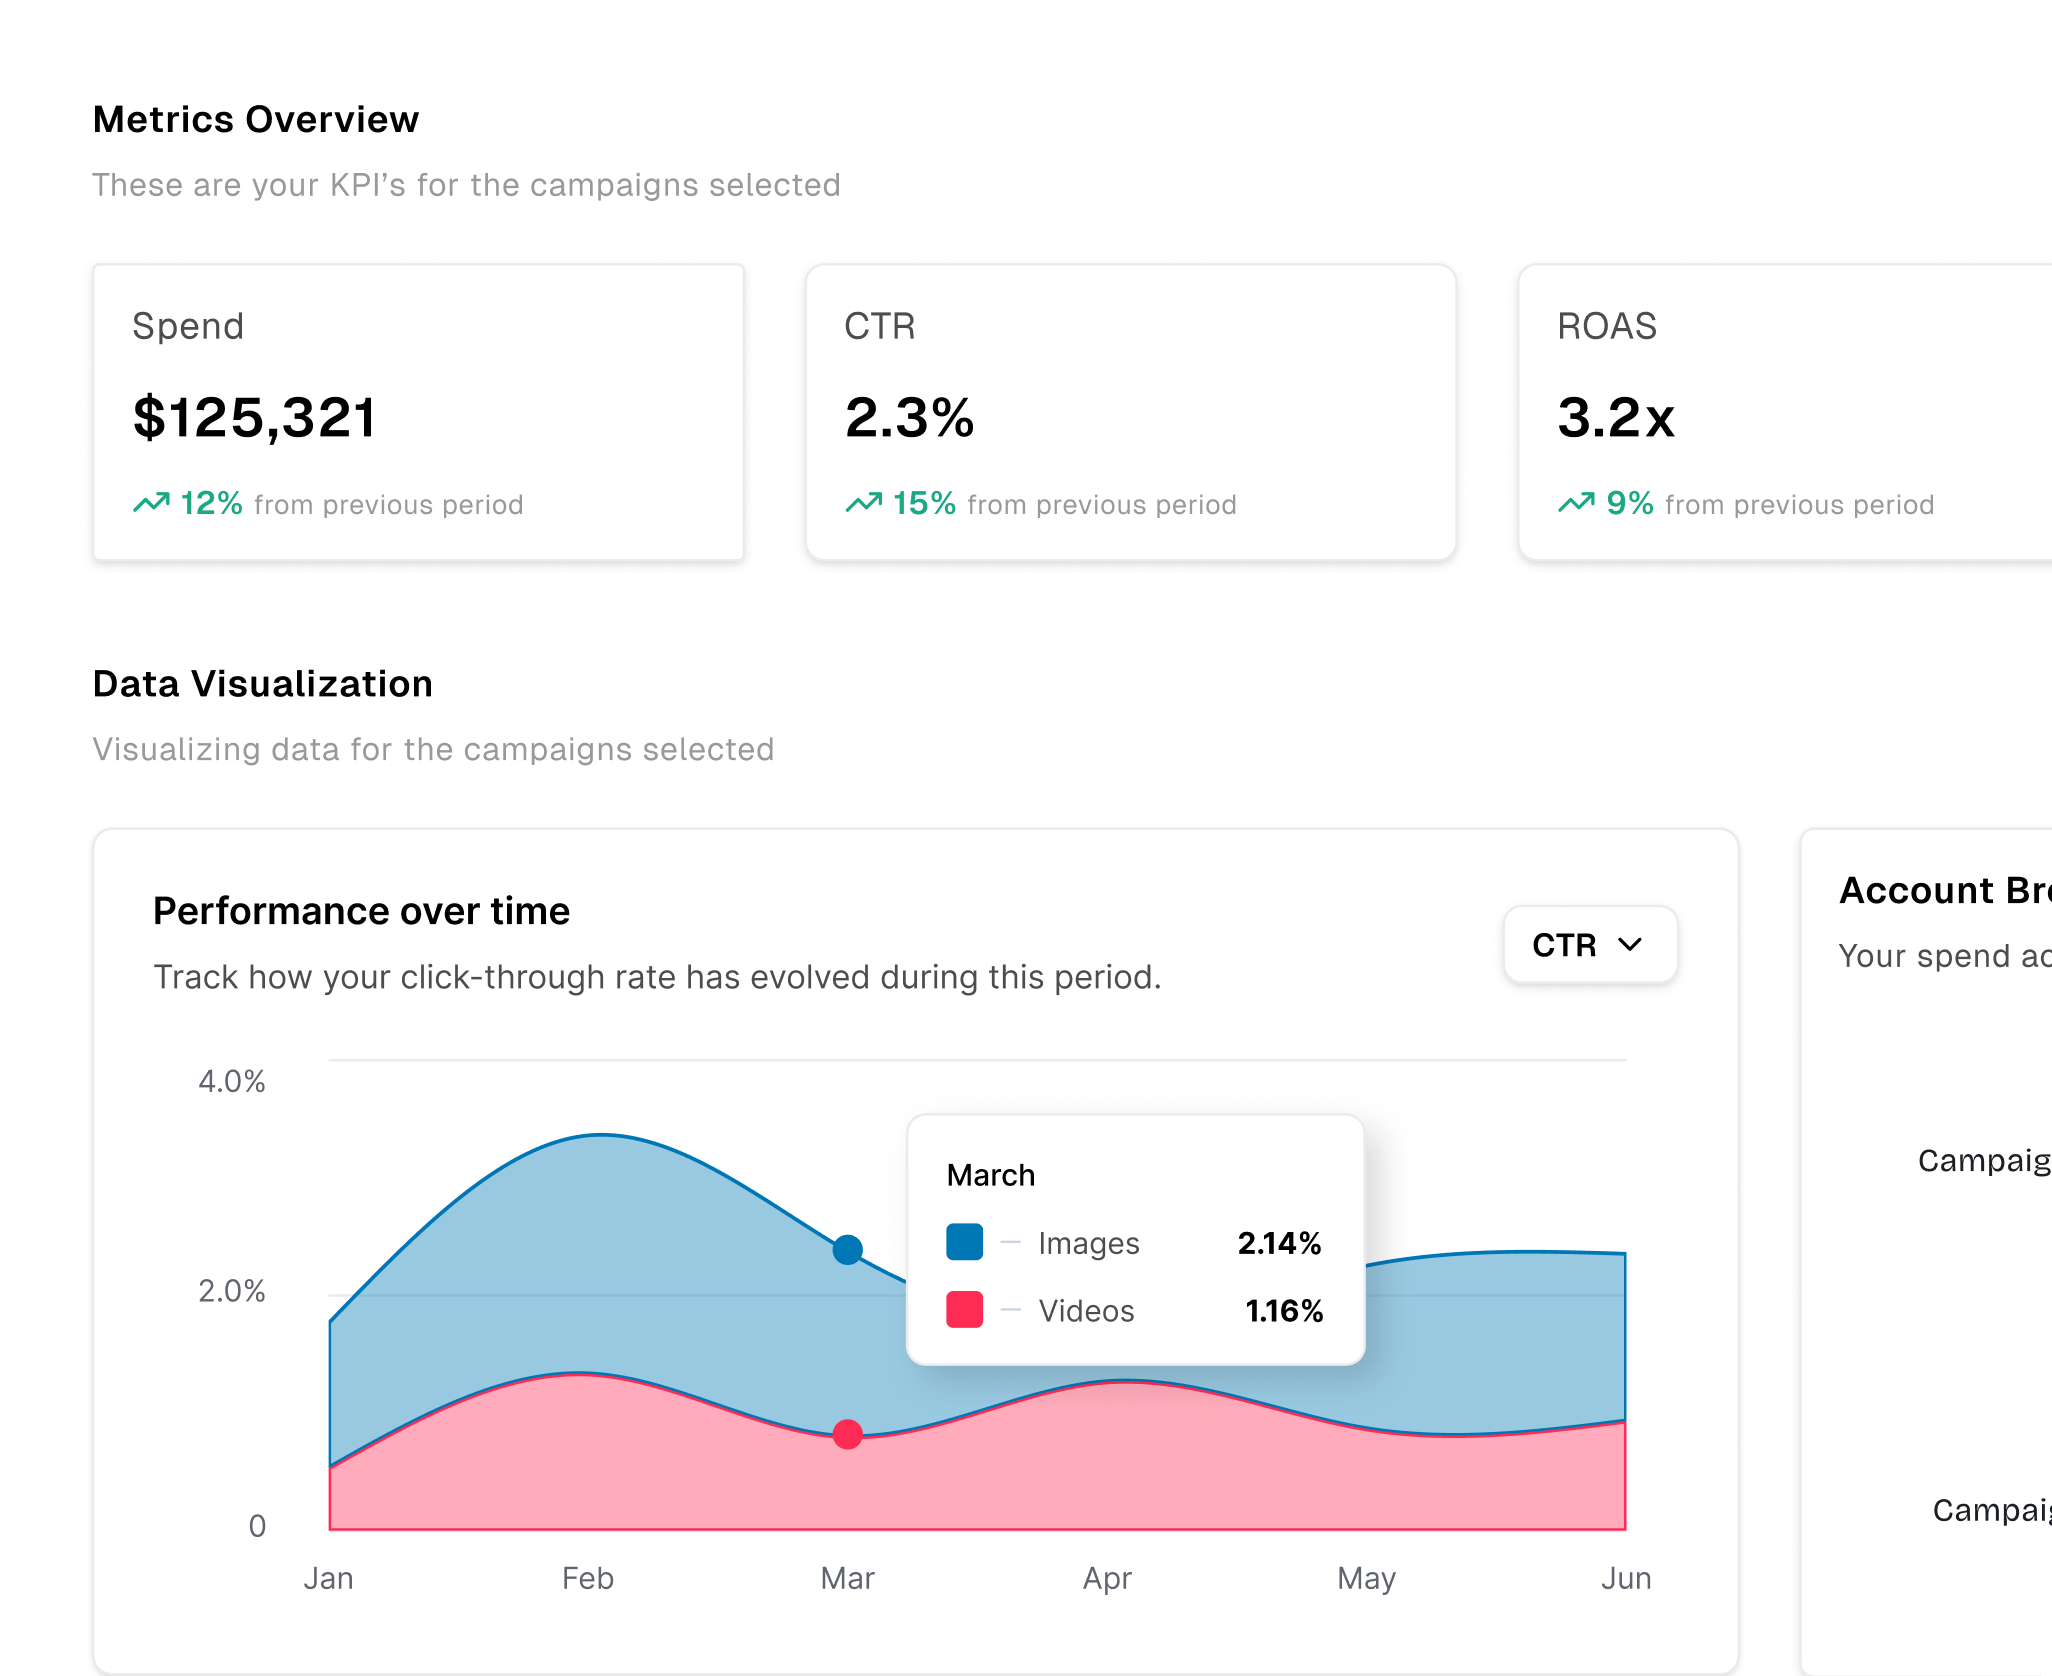
Task: Click the blue Images data point on chart
Action: pyautogui.click(x=848, y=1250)
